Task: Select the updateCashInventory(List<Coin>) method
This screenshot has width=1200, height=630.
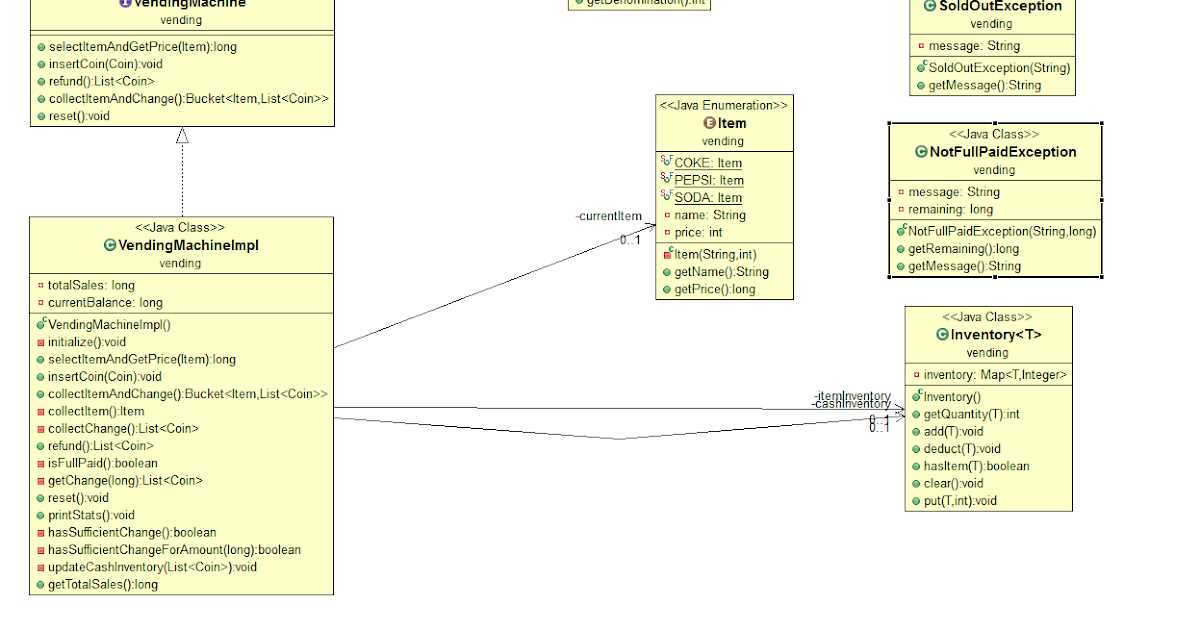Action: [x=152, y=567]
